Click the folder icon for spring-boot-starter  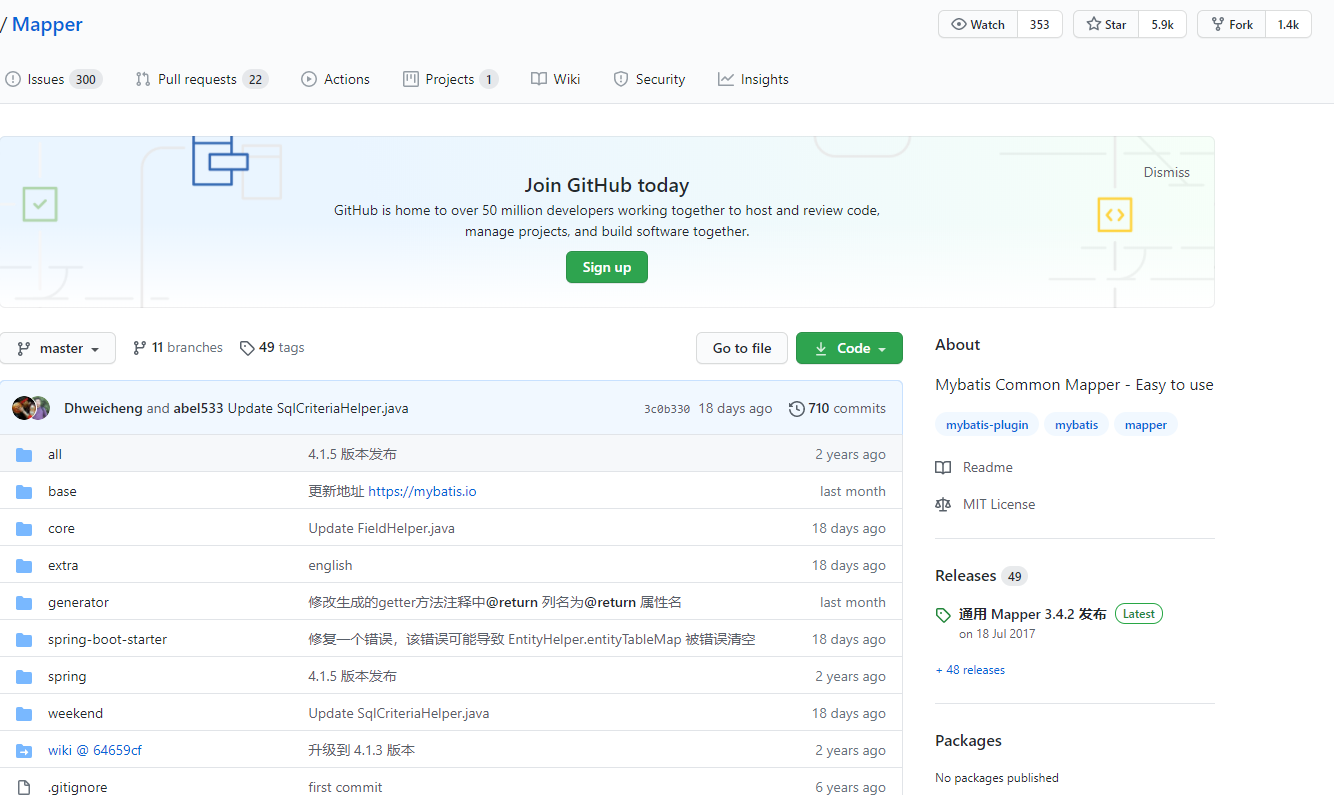pyautogui.click(x=24, y=639)
